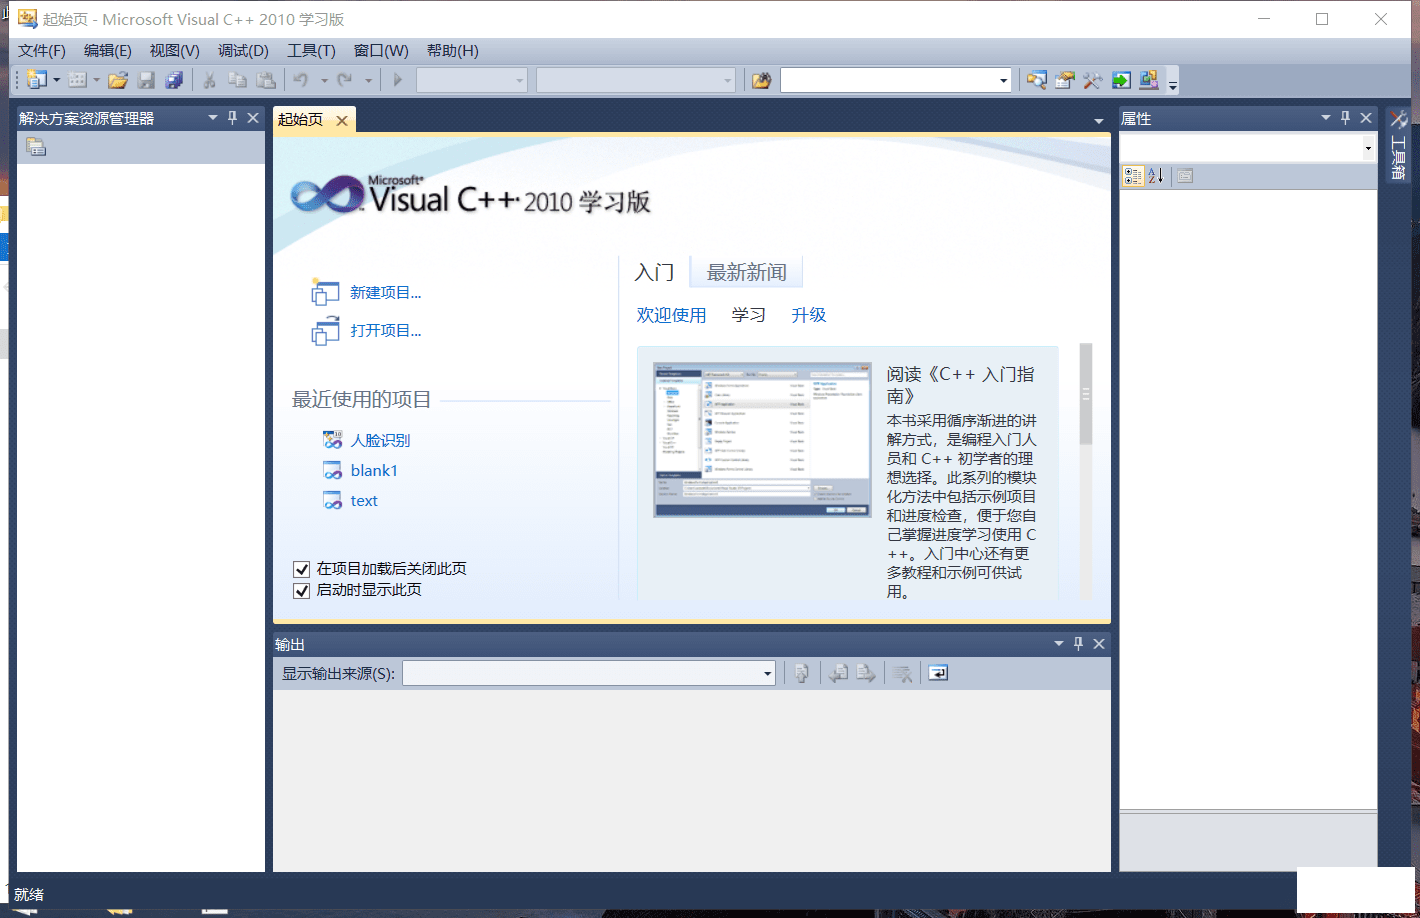
Task: Open the New Project dropdown arrow
Action: coord(56,80)
